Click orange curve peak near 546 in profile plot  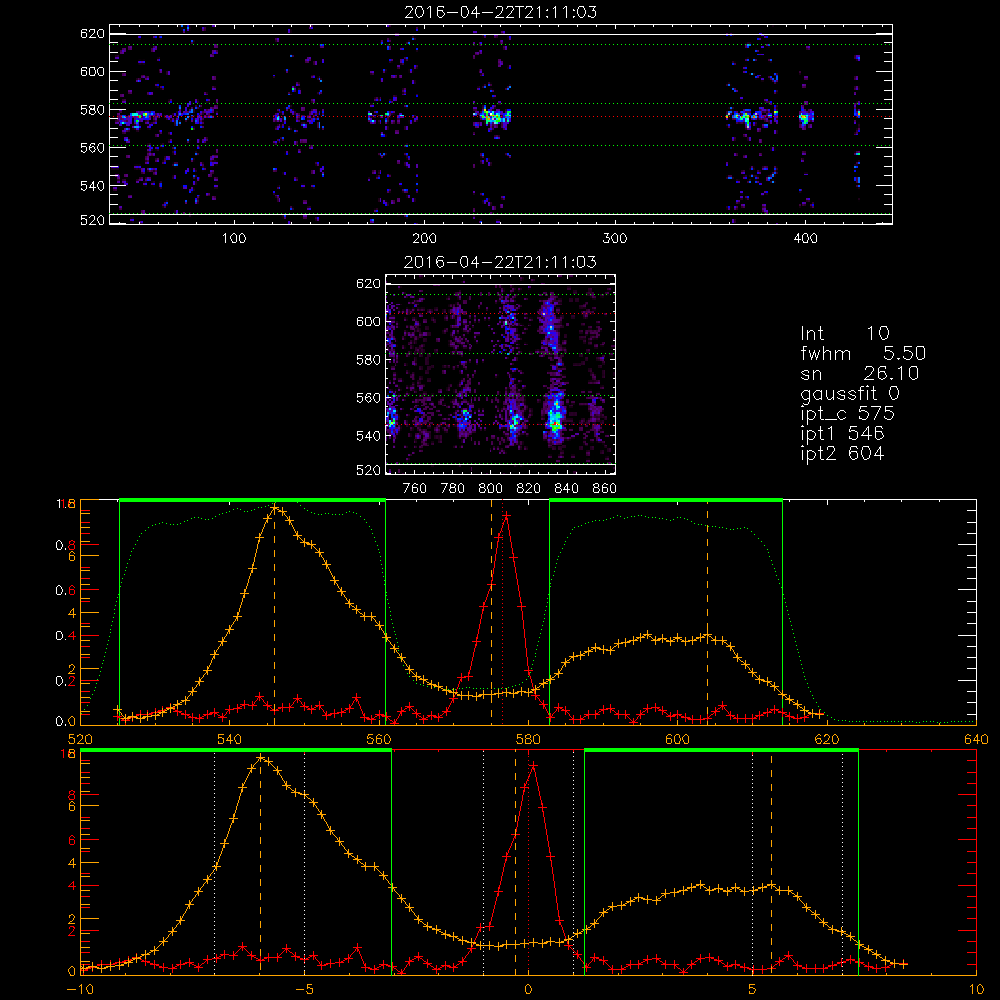(x=275, y=508)
